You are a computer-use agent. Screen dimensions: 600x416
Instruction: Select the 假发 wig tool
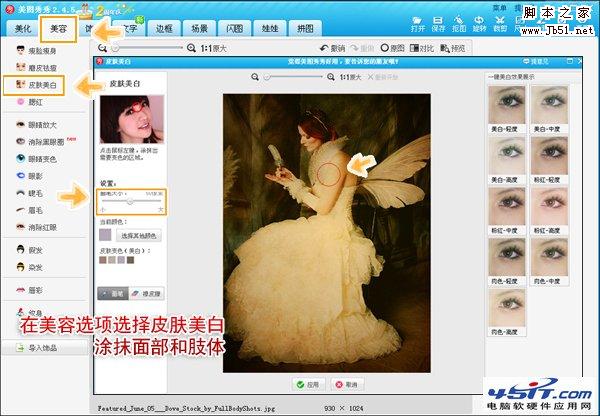pos(30,250)
